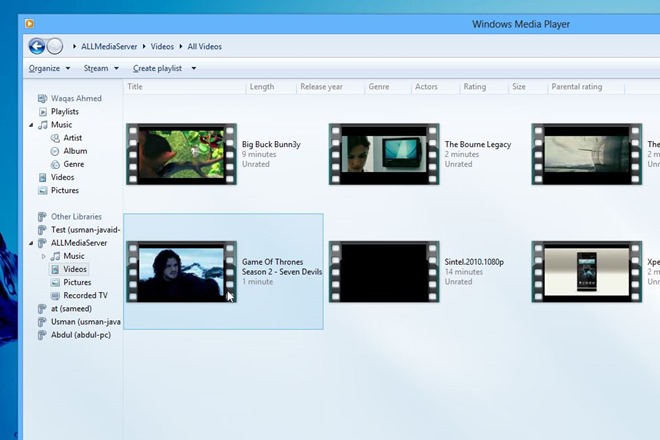The width and height of the screenshot is (660, 440).
Task: Open breadcrumb arrow before ALLMediaServer
Action: pos(74,46)
